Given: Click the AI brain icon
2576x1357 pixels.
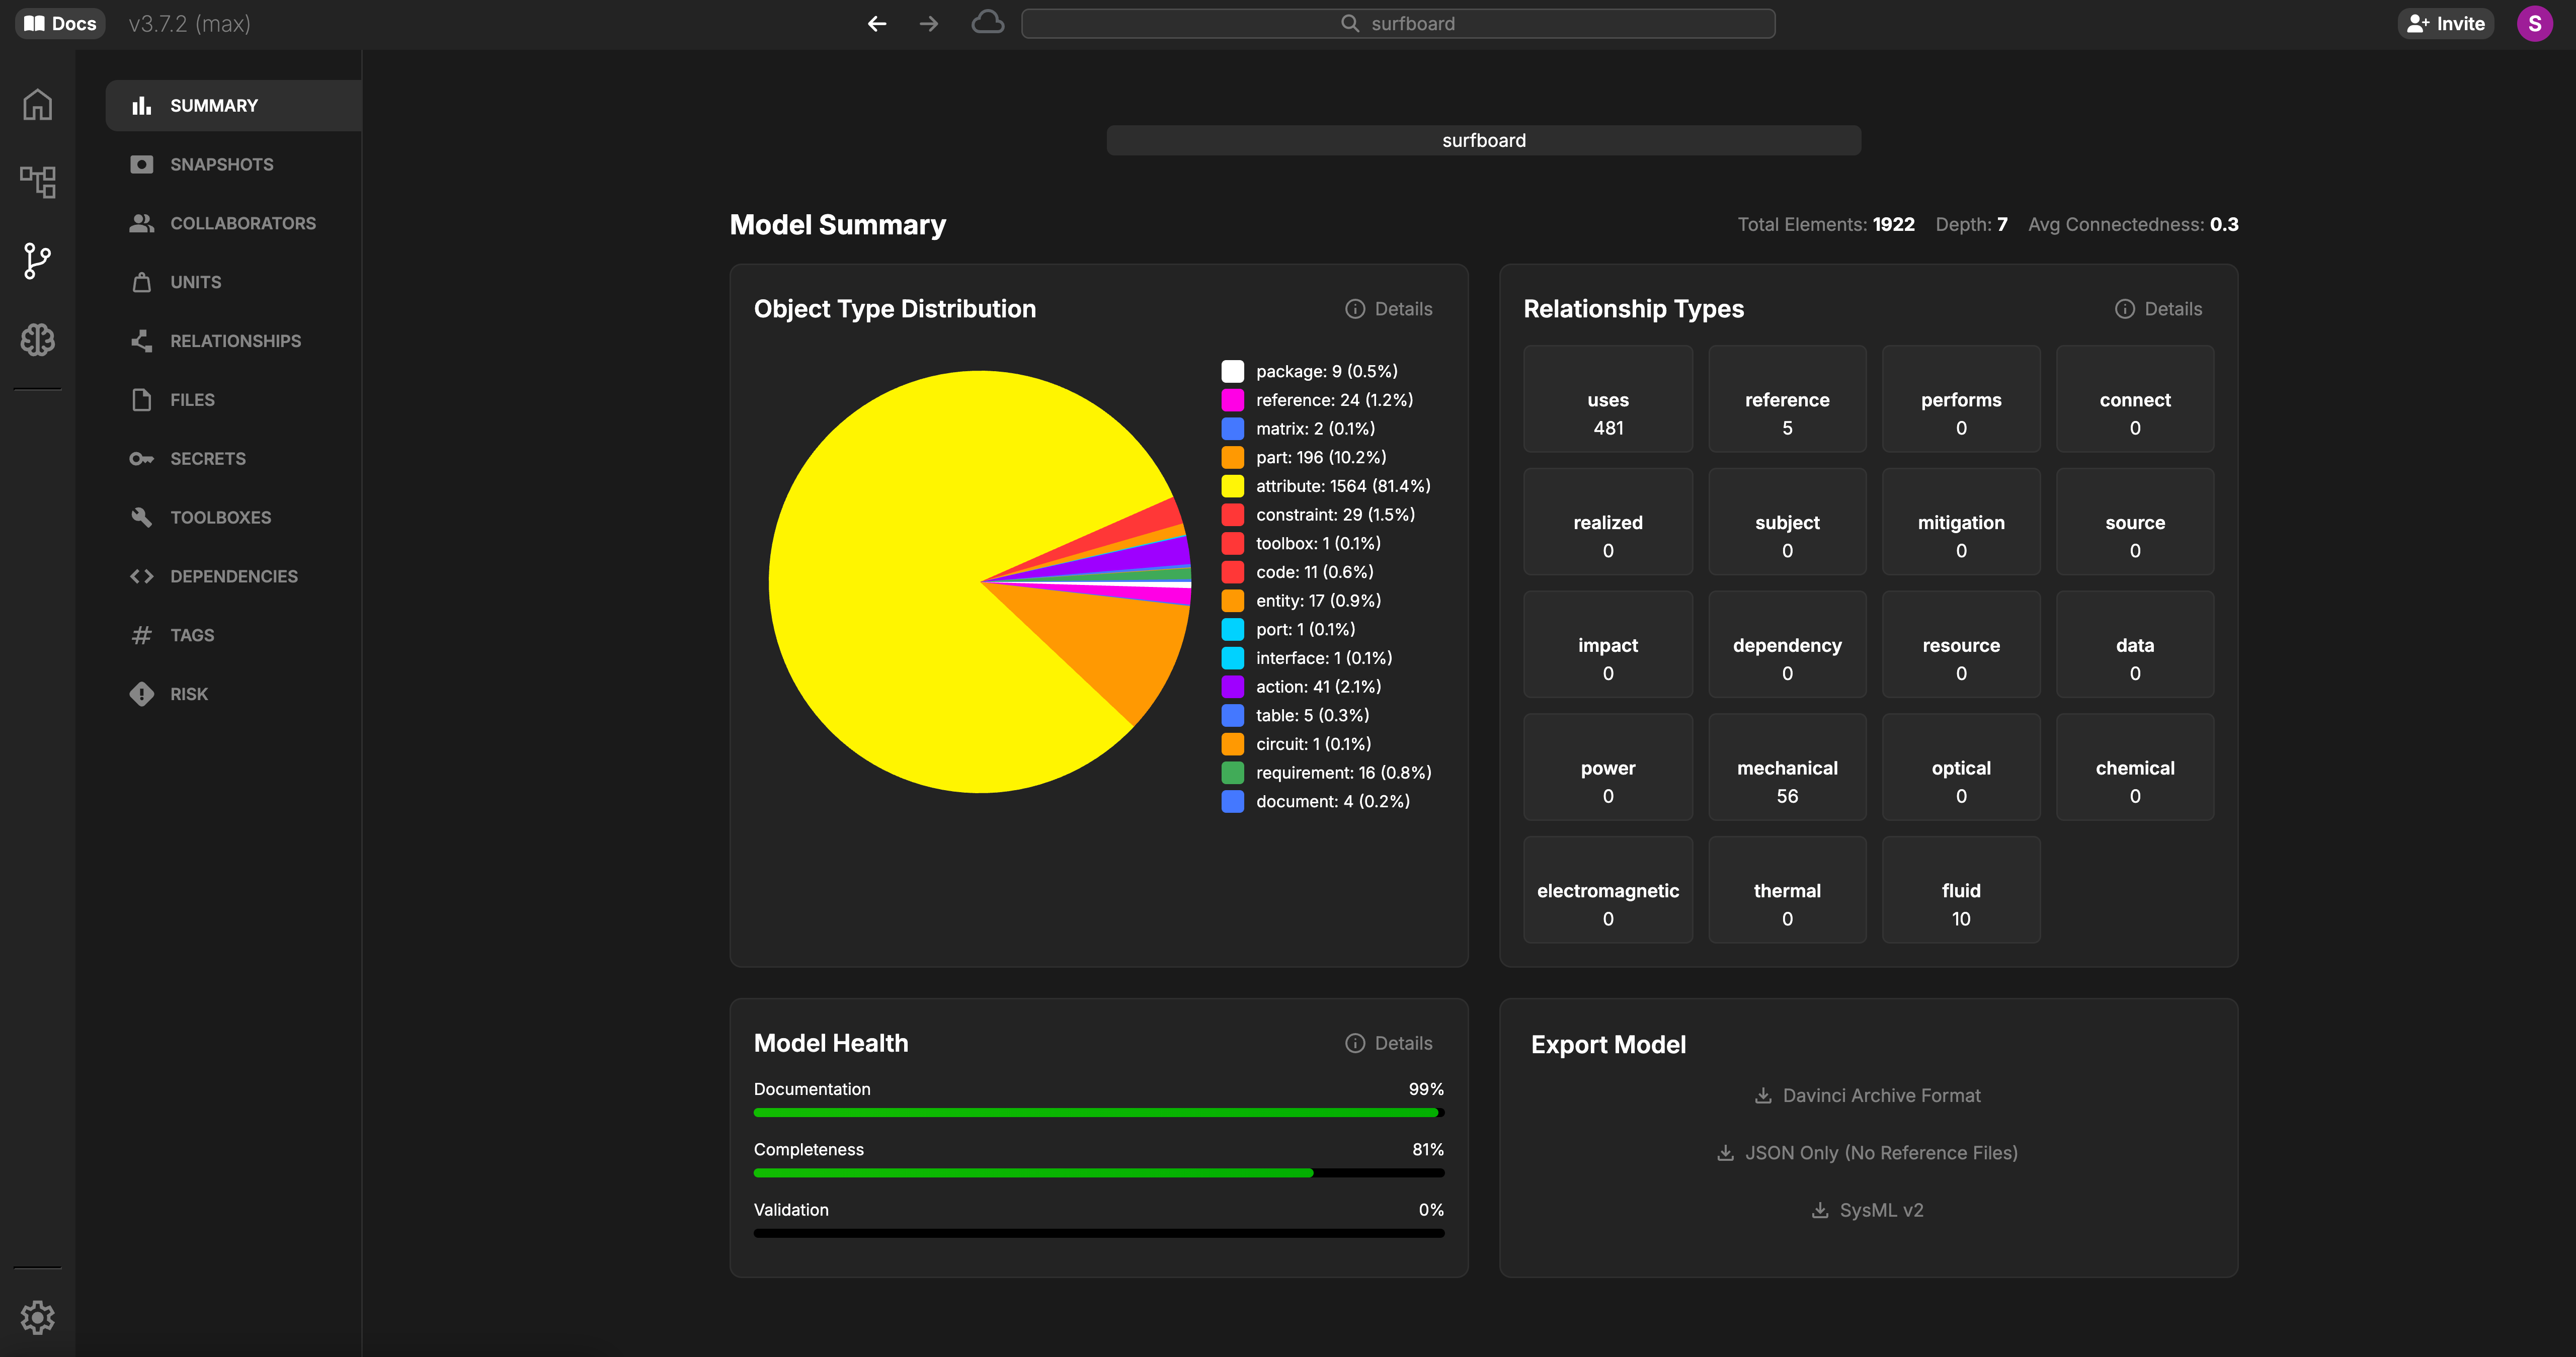Looking at the screenshot, I should pyautogui.click(x=38, y=340).
